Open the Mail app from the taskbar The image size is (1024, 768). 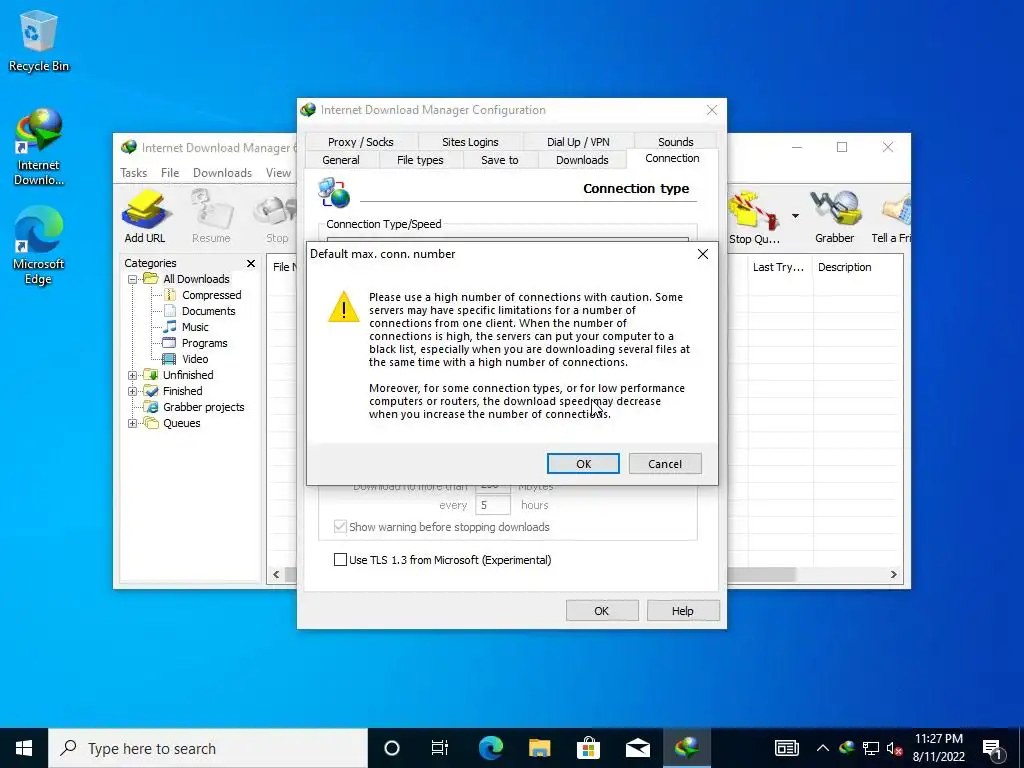[637, 748]
